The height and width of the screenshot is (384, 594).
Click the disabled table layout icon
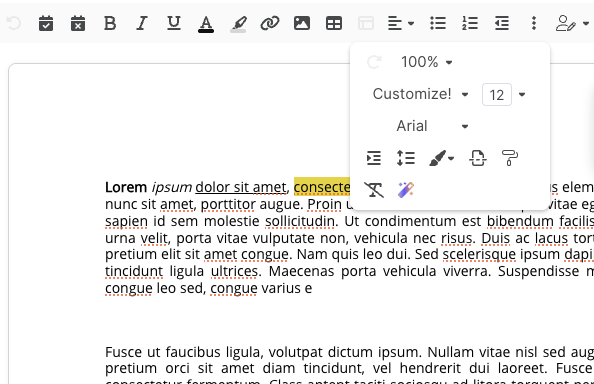pos(366,23)
